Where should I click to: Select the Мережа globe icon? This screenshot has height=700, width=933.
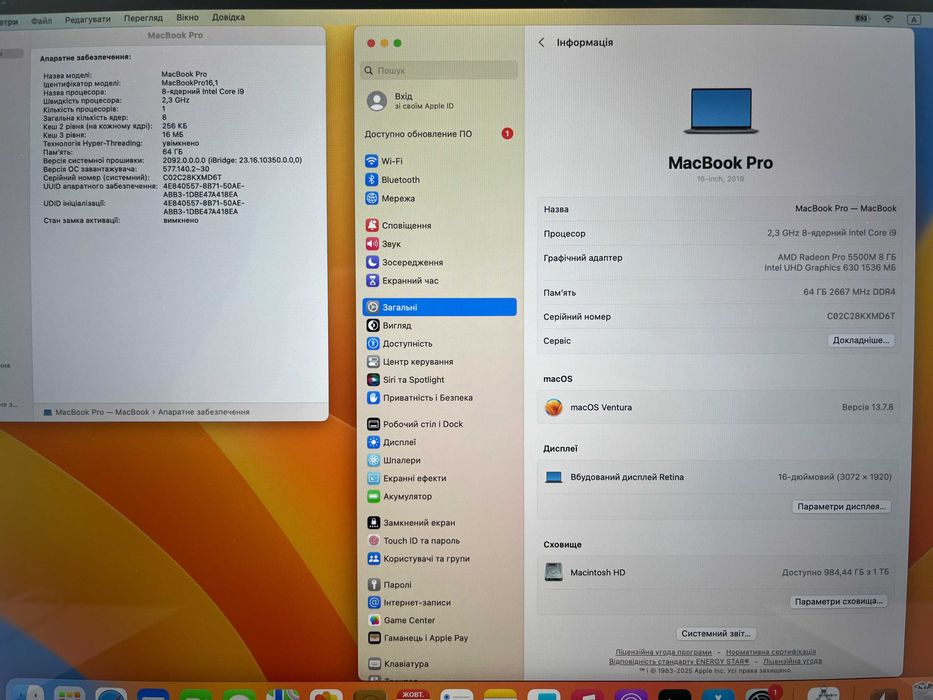click(371, 198)
